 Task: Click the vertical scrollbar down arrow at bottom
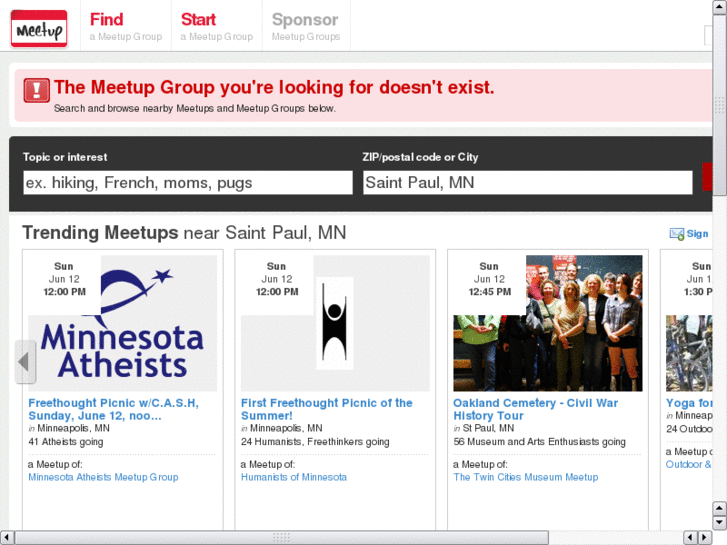720,523
